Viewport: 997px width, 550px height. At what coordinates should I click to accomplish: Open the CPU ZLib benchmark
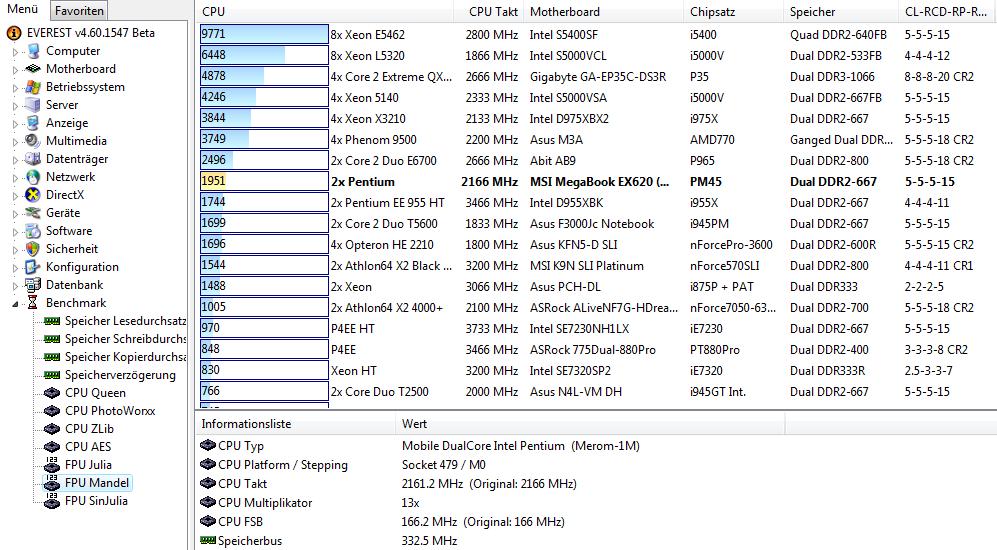(x=89, y=429)
